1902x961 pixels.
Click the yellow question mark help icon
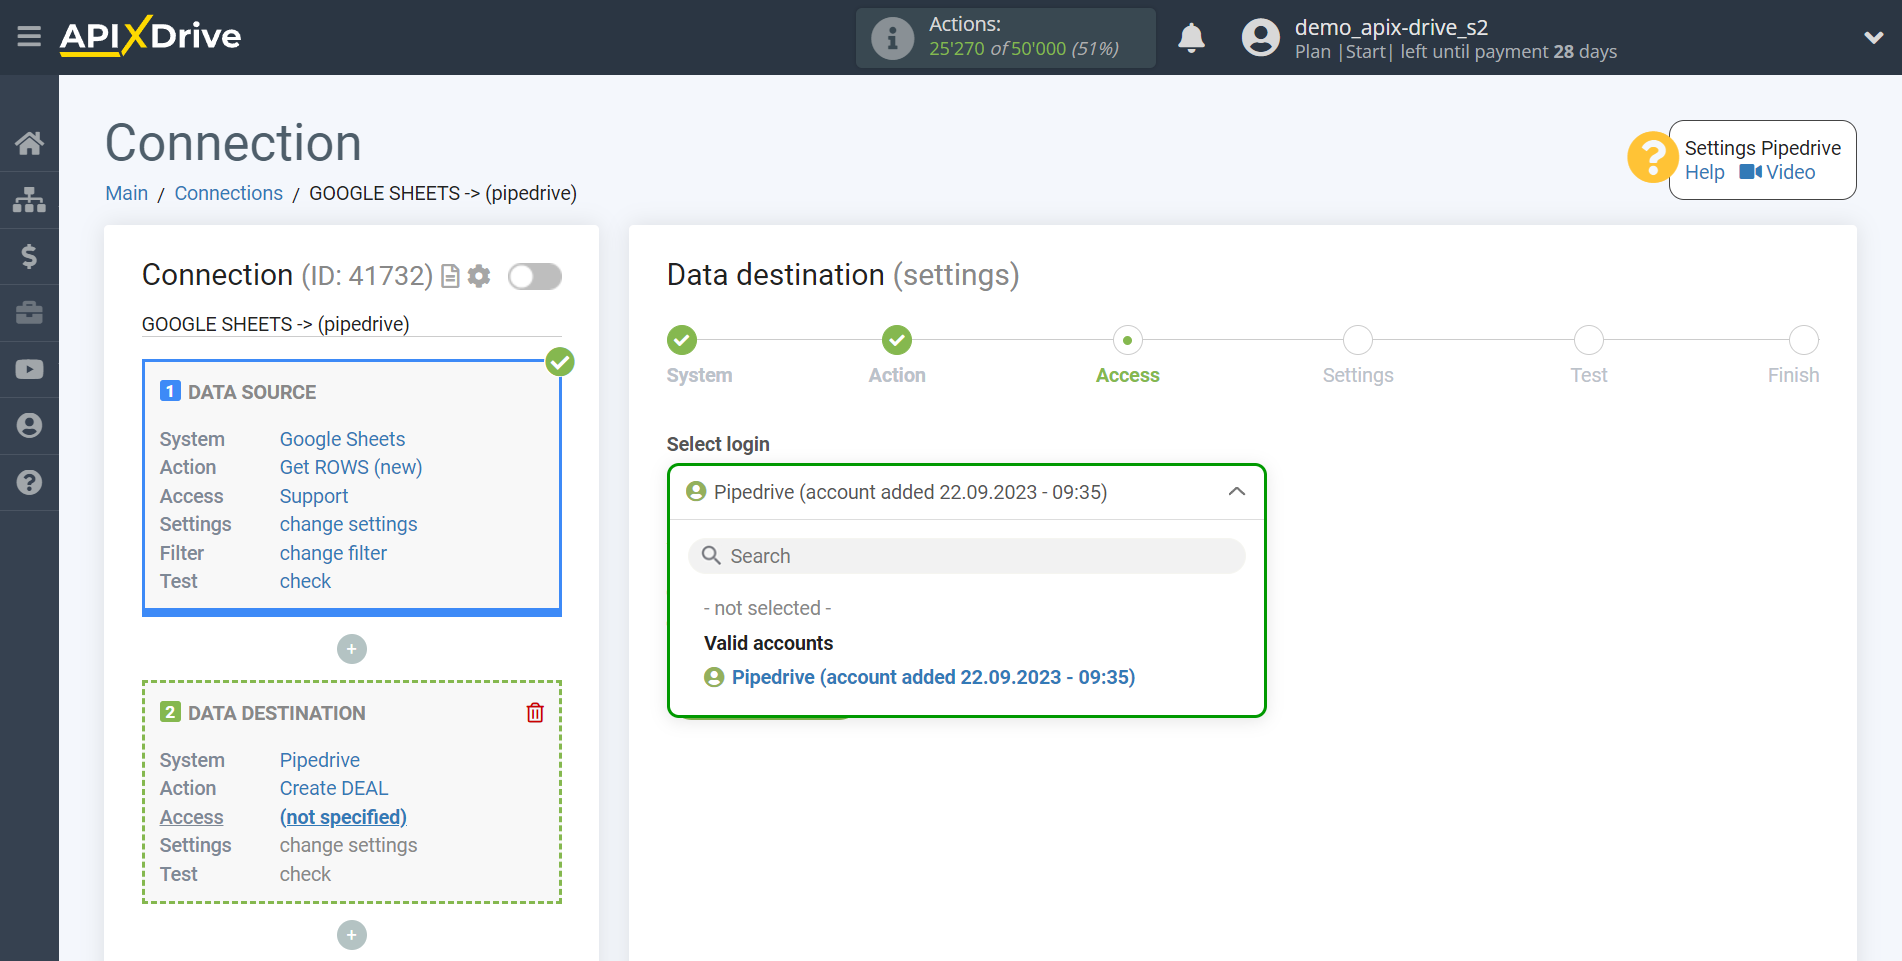pyautogui.click(x=1651, y=158)
